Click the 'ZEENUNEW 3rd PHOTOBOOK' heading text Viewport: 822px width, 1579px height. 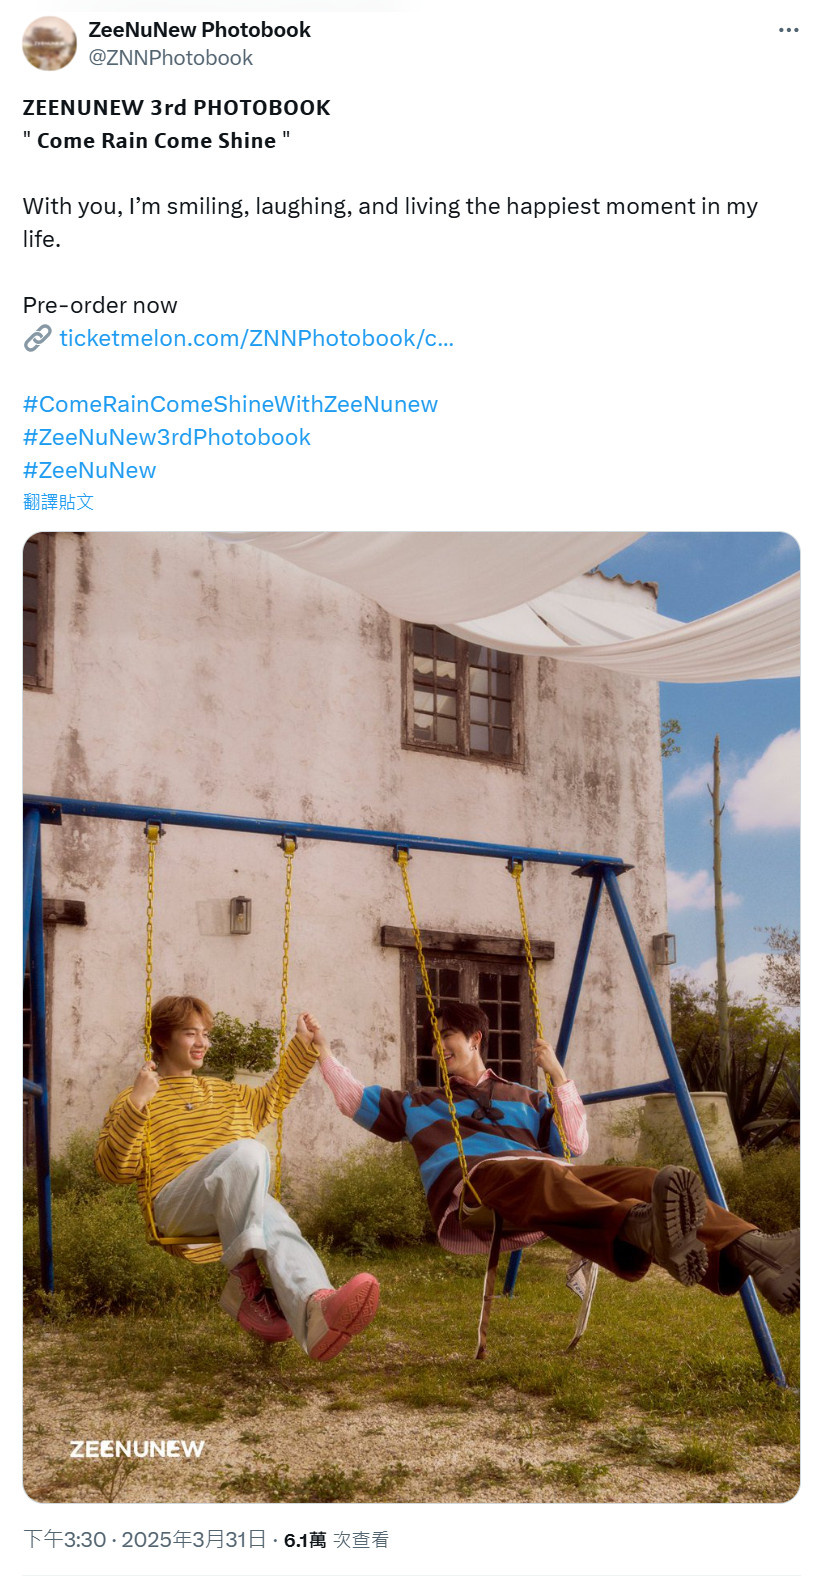(177, 108)
